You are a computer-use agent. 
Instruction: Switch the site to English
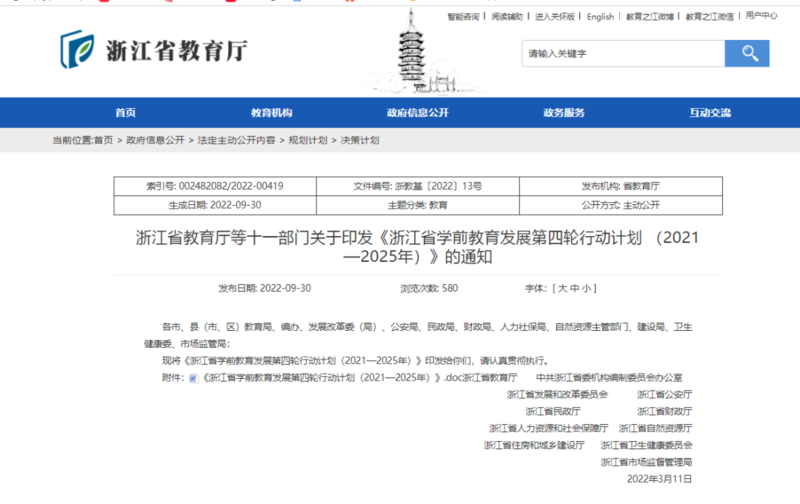pos(601,16)
